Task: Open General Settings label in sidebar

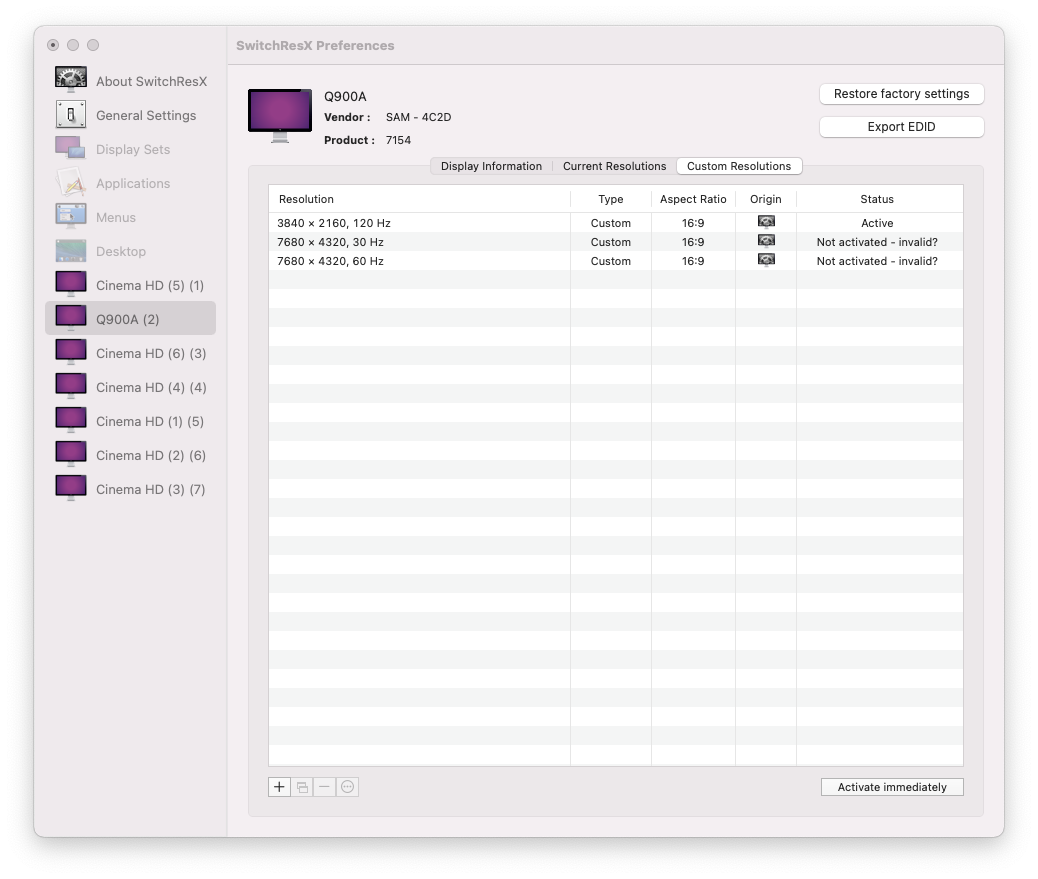Action: [146, 115]
